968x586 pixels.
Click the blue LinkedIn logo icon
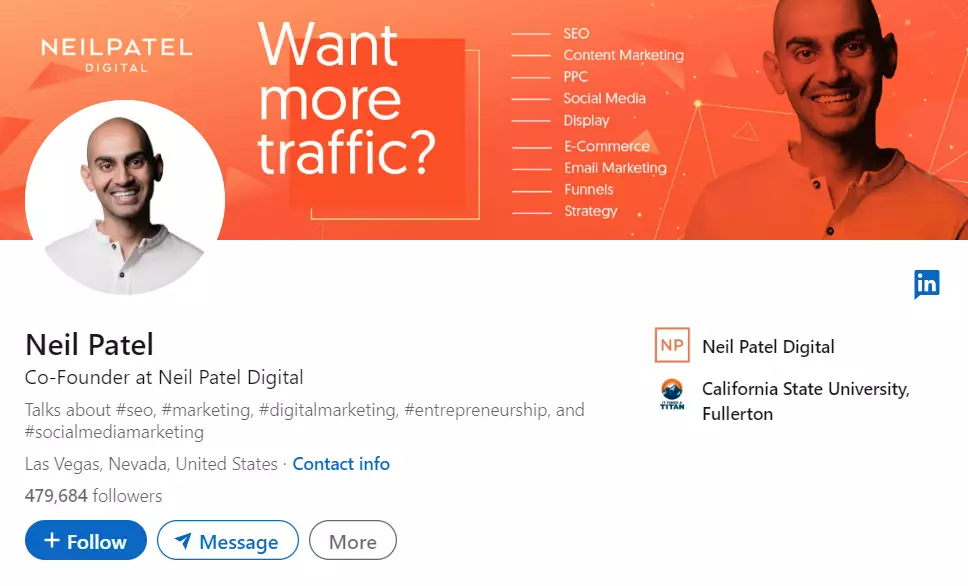point(926,284)
